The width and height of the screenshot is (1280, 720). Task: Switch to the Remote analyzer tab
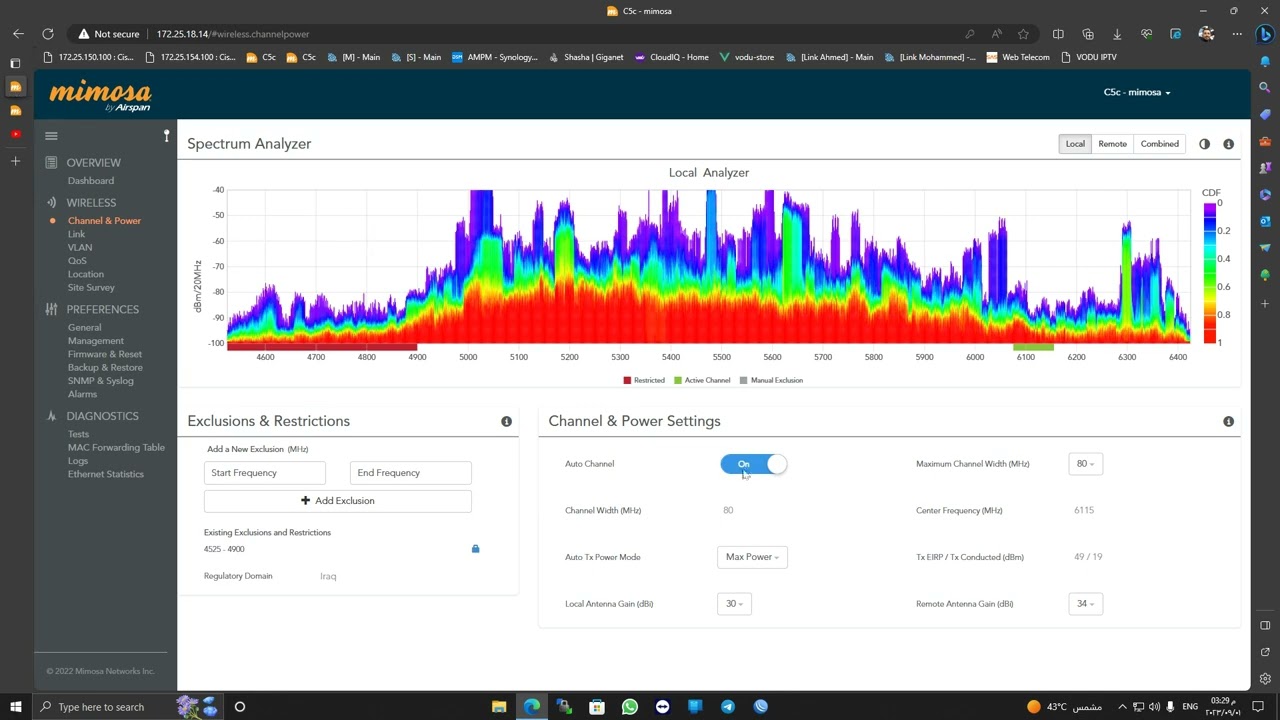click(1112, 144)
